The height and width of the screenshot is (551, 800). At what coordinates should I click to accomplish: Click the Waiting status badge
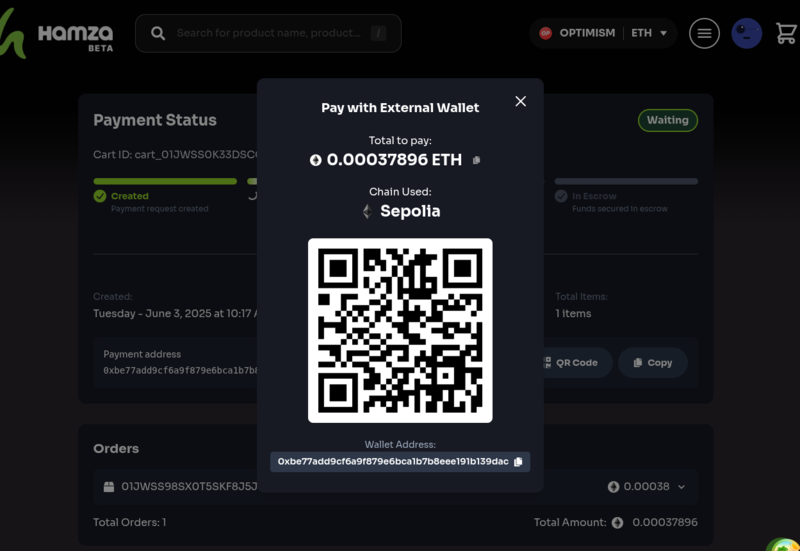[667, 120]
